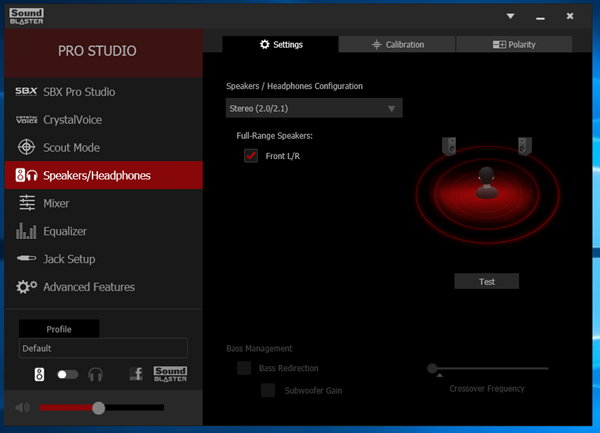The width and height of the screenshot is (600, 433).
Task: Select Speakers/Headphones in sidebar
Action: 104,175
